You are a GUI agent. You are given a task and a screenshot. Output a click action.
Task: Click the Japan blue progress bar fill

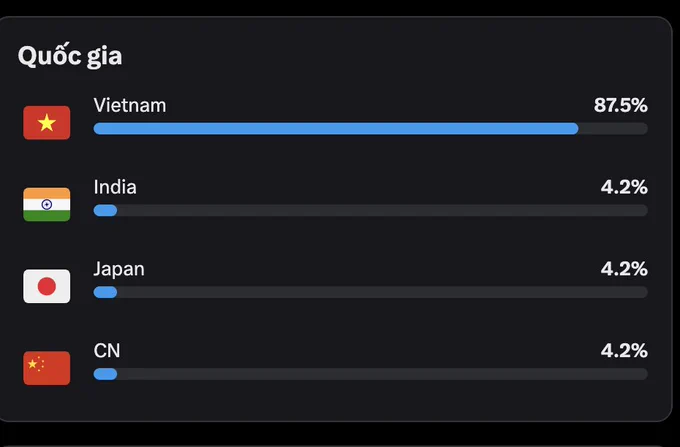click(105, 292)
